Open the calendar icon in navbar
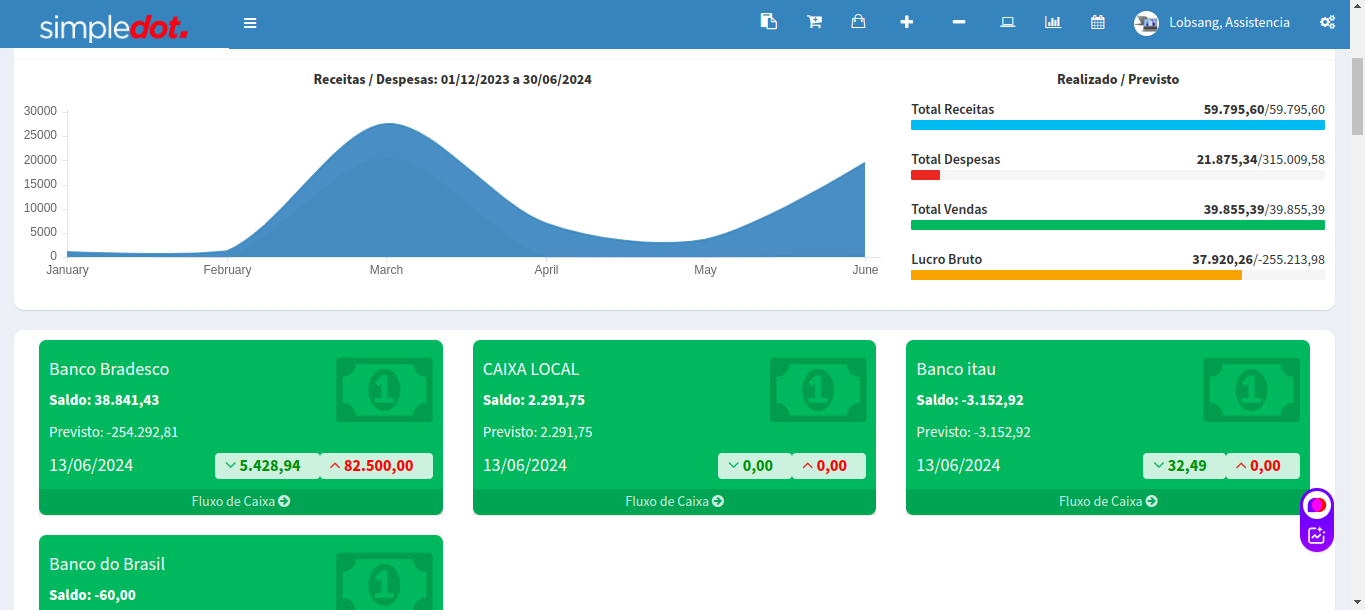The width and height of the screenshot is (1365, 610). (x=1098, y=22)
